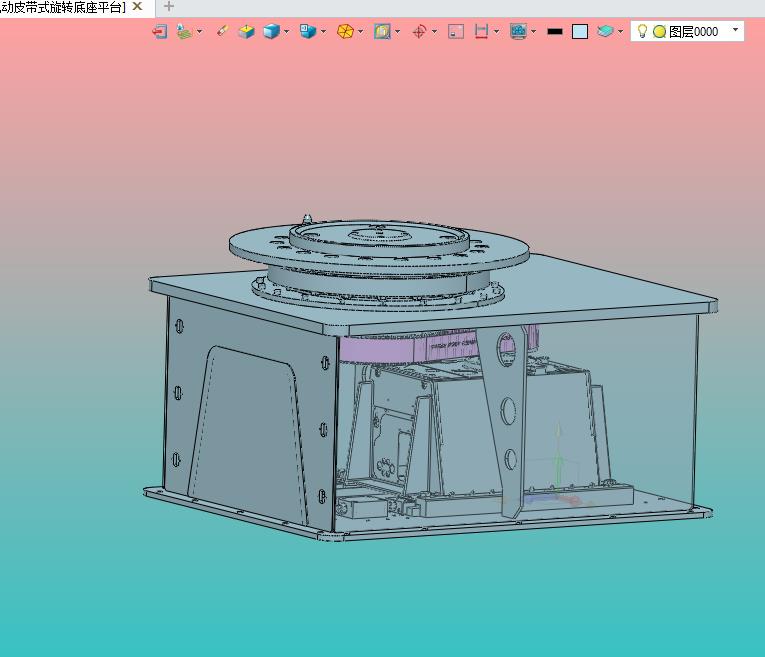The height and width of the screenshot is (657, 765).
Task: Click the blue cube view orientation icon
Action: tap(307, 32)
